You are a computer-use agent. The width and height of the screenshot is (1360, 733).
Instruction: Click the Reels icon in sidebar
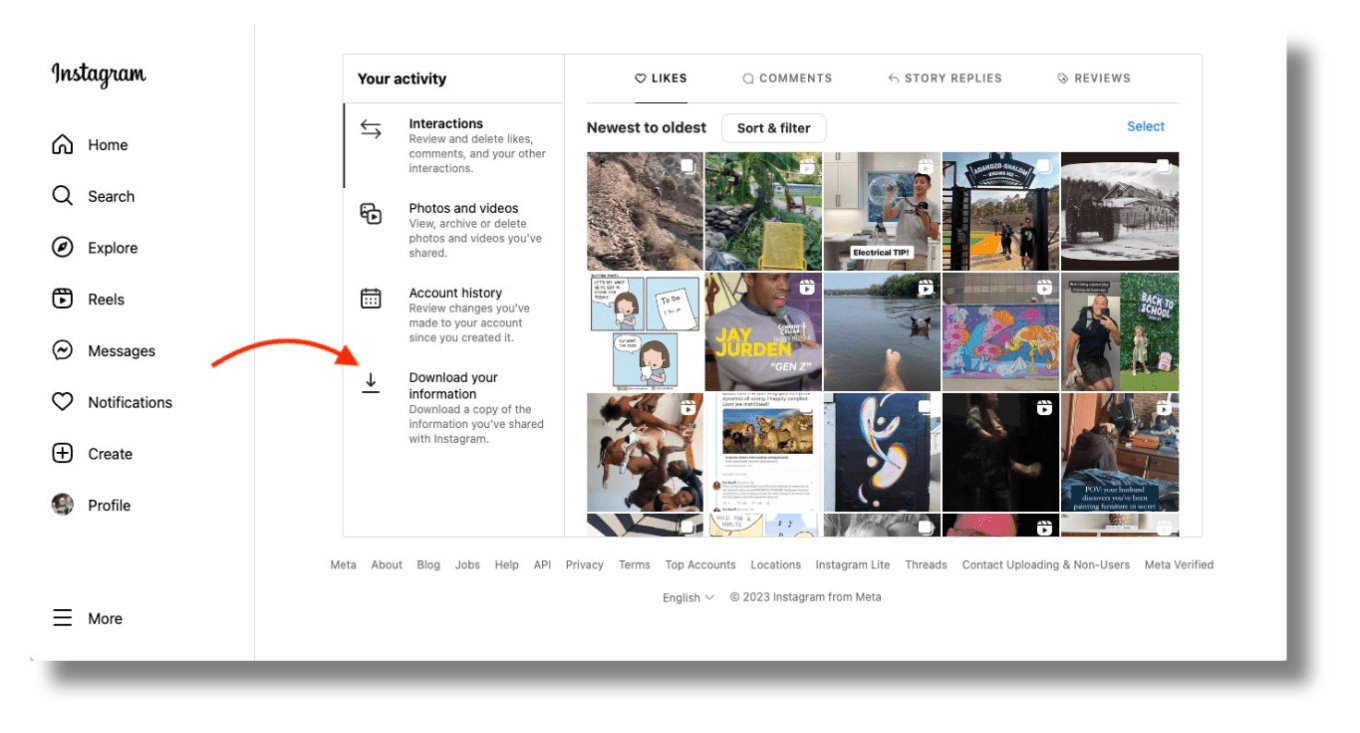pyautogui.click(x=62, y=299)
